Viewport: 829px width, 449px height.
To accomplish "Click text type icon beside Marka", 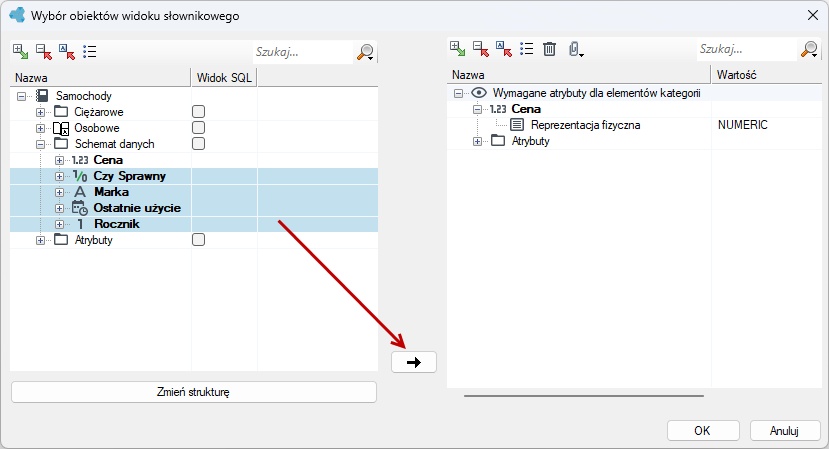I will 80,192.
